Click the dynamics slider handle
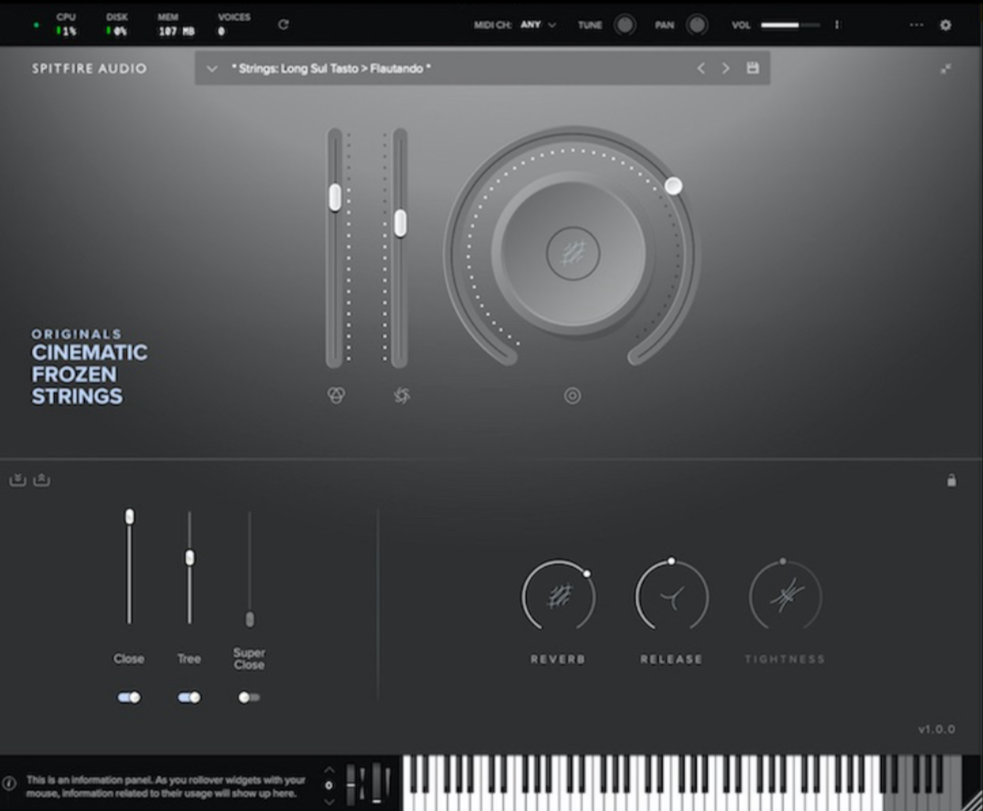Screen dimensions: 983x811 click(400, 224)
